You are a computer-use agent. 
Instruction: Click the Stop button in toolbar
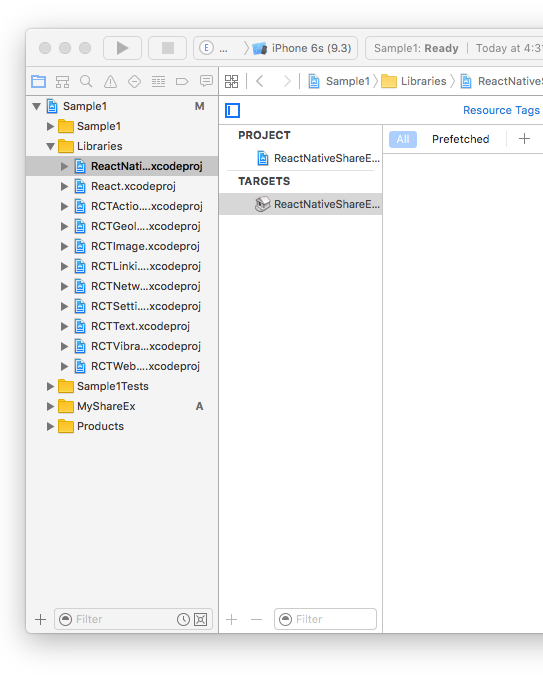pyautogui.click(x=168, y=48)
